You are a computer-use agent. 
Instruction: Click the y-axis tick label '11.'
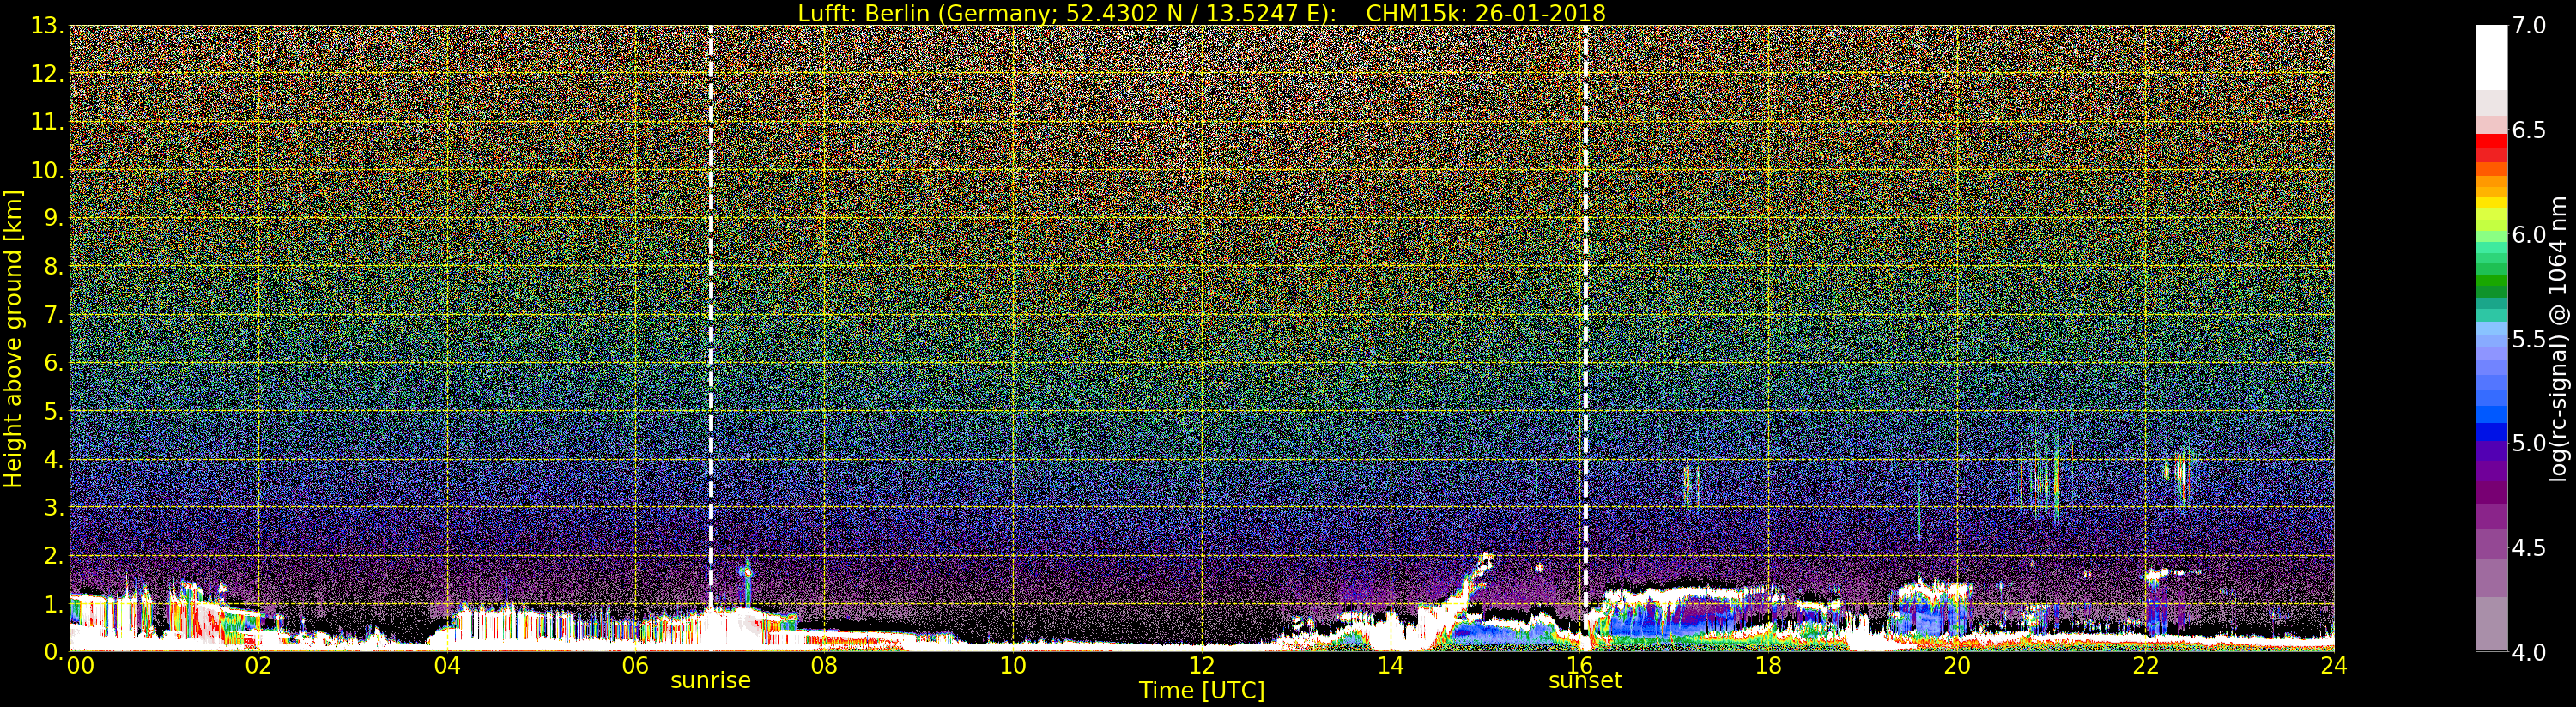[x=46, y=122]
